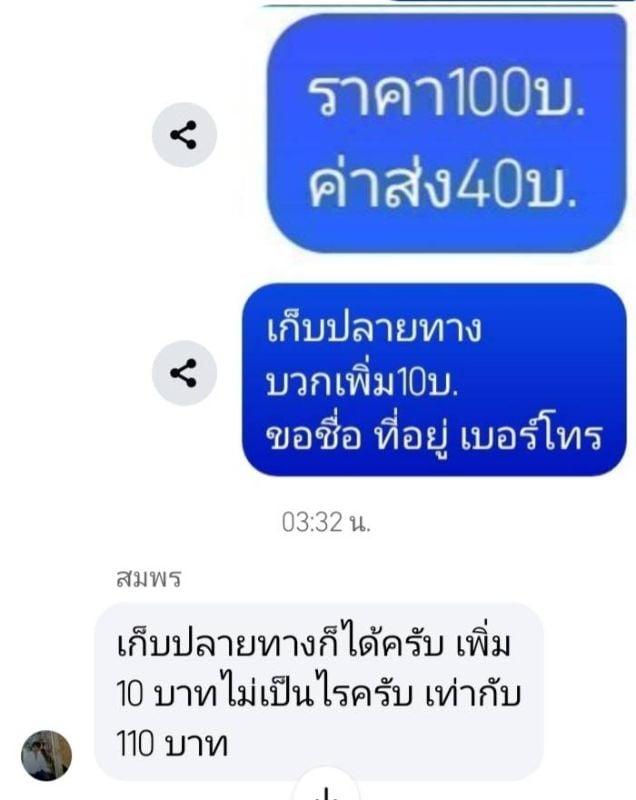The image size is (636, 800).
Task: Jump to latest message via down-arrow button
Action: (x=326, y=788)
